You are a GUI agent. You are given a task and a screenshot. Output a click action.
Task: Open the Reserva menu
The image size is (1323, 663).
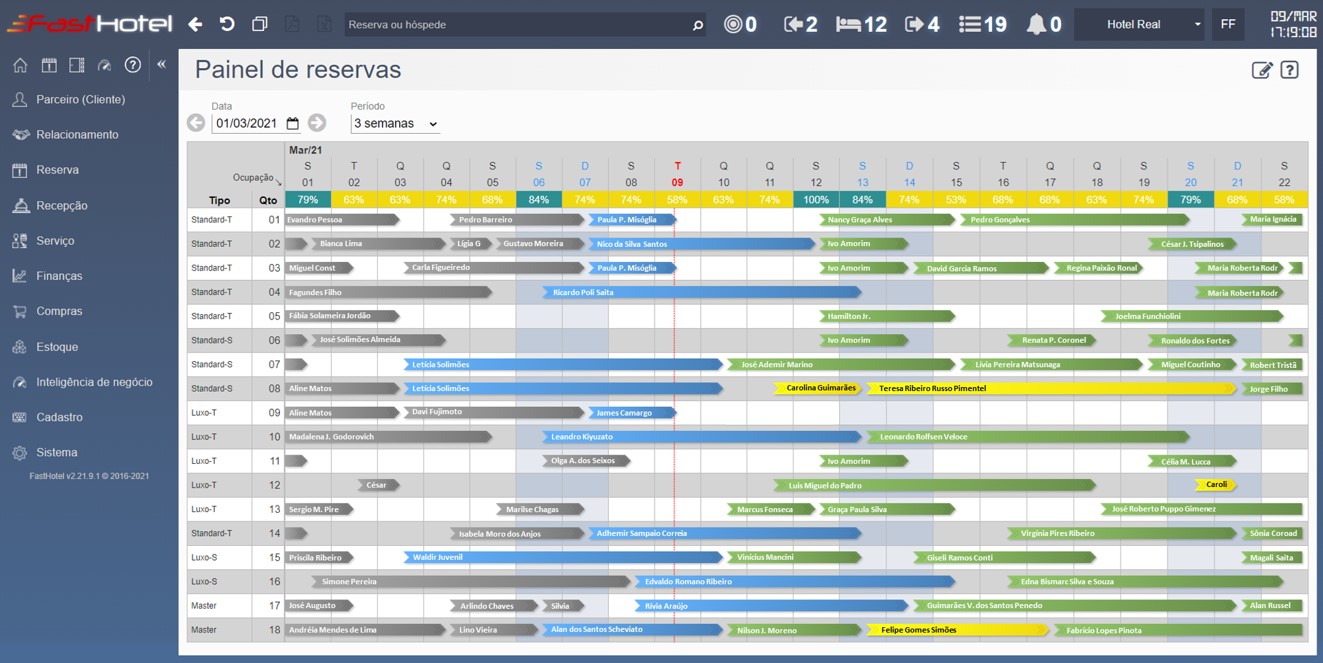click(57, 170)
